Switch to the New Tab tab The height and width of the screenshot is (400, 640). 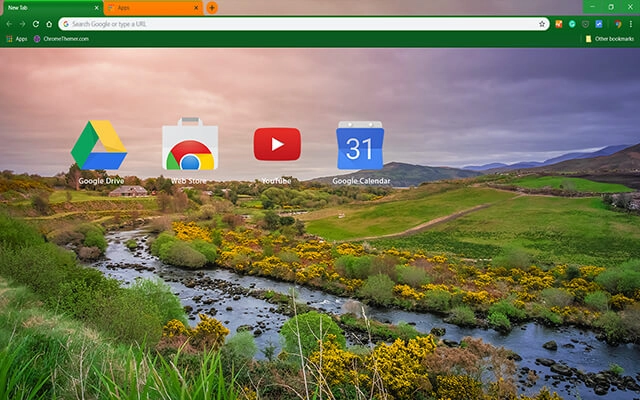pos(52,8)
